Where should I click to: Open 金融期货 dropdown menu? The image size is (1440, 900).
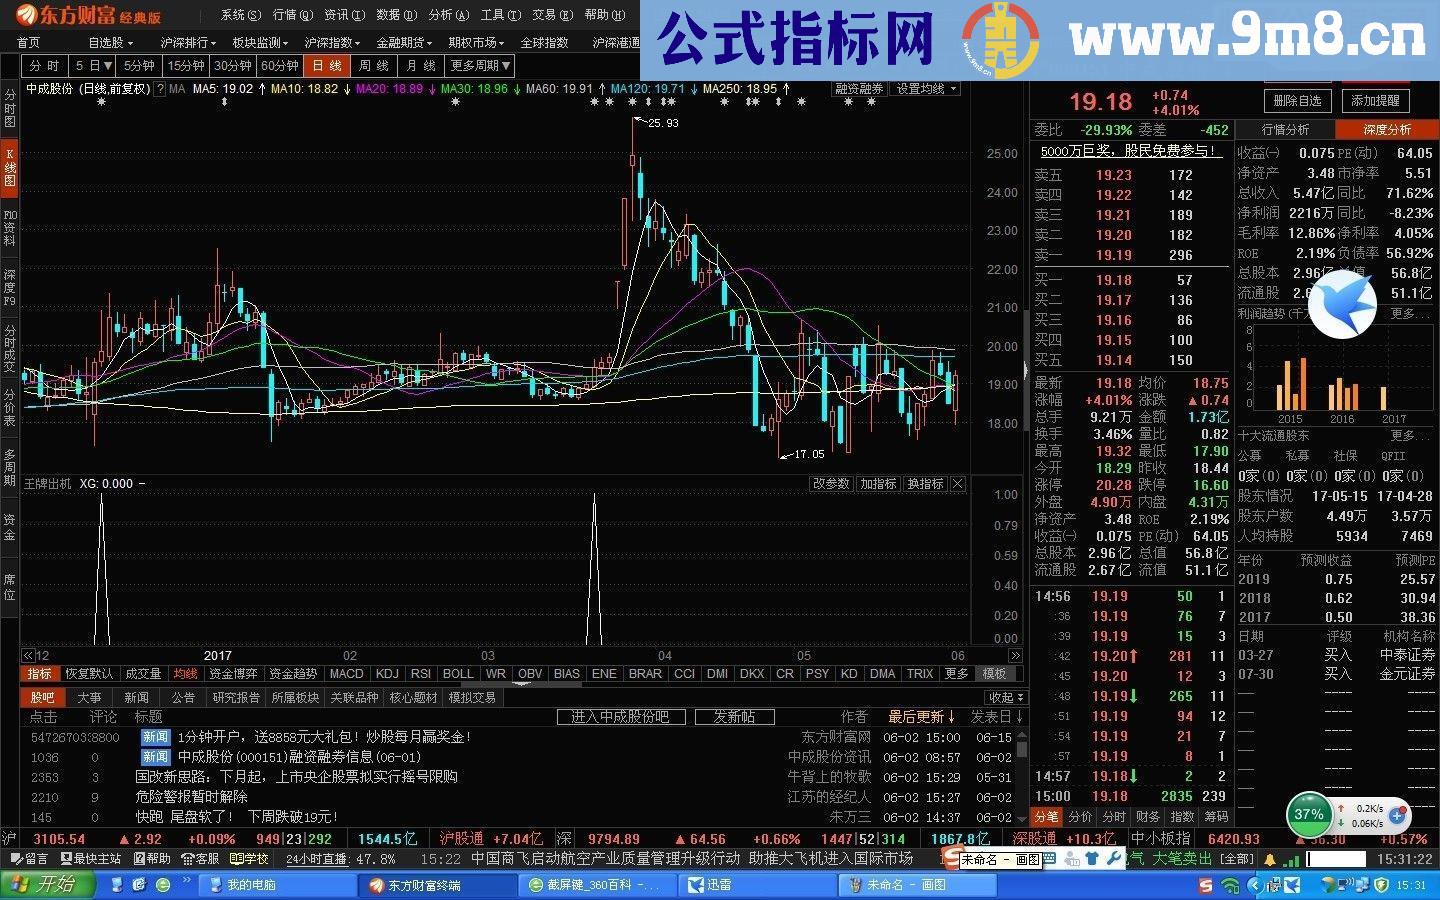pos(404,42)
